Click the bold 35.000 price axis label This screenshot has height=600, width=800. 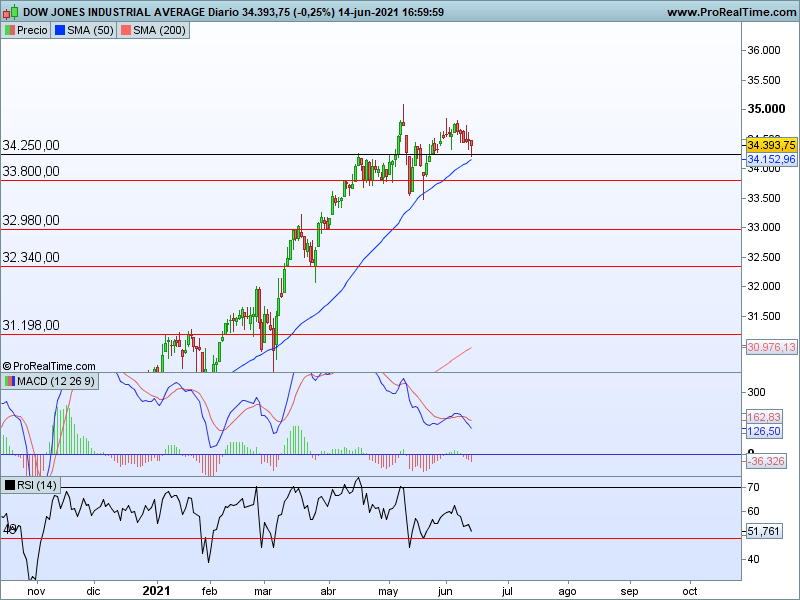[766, 109]
